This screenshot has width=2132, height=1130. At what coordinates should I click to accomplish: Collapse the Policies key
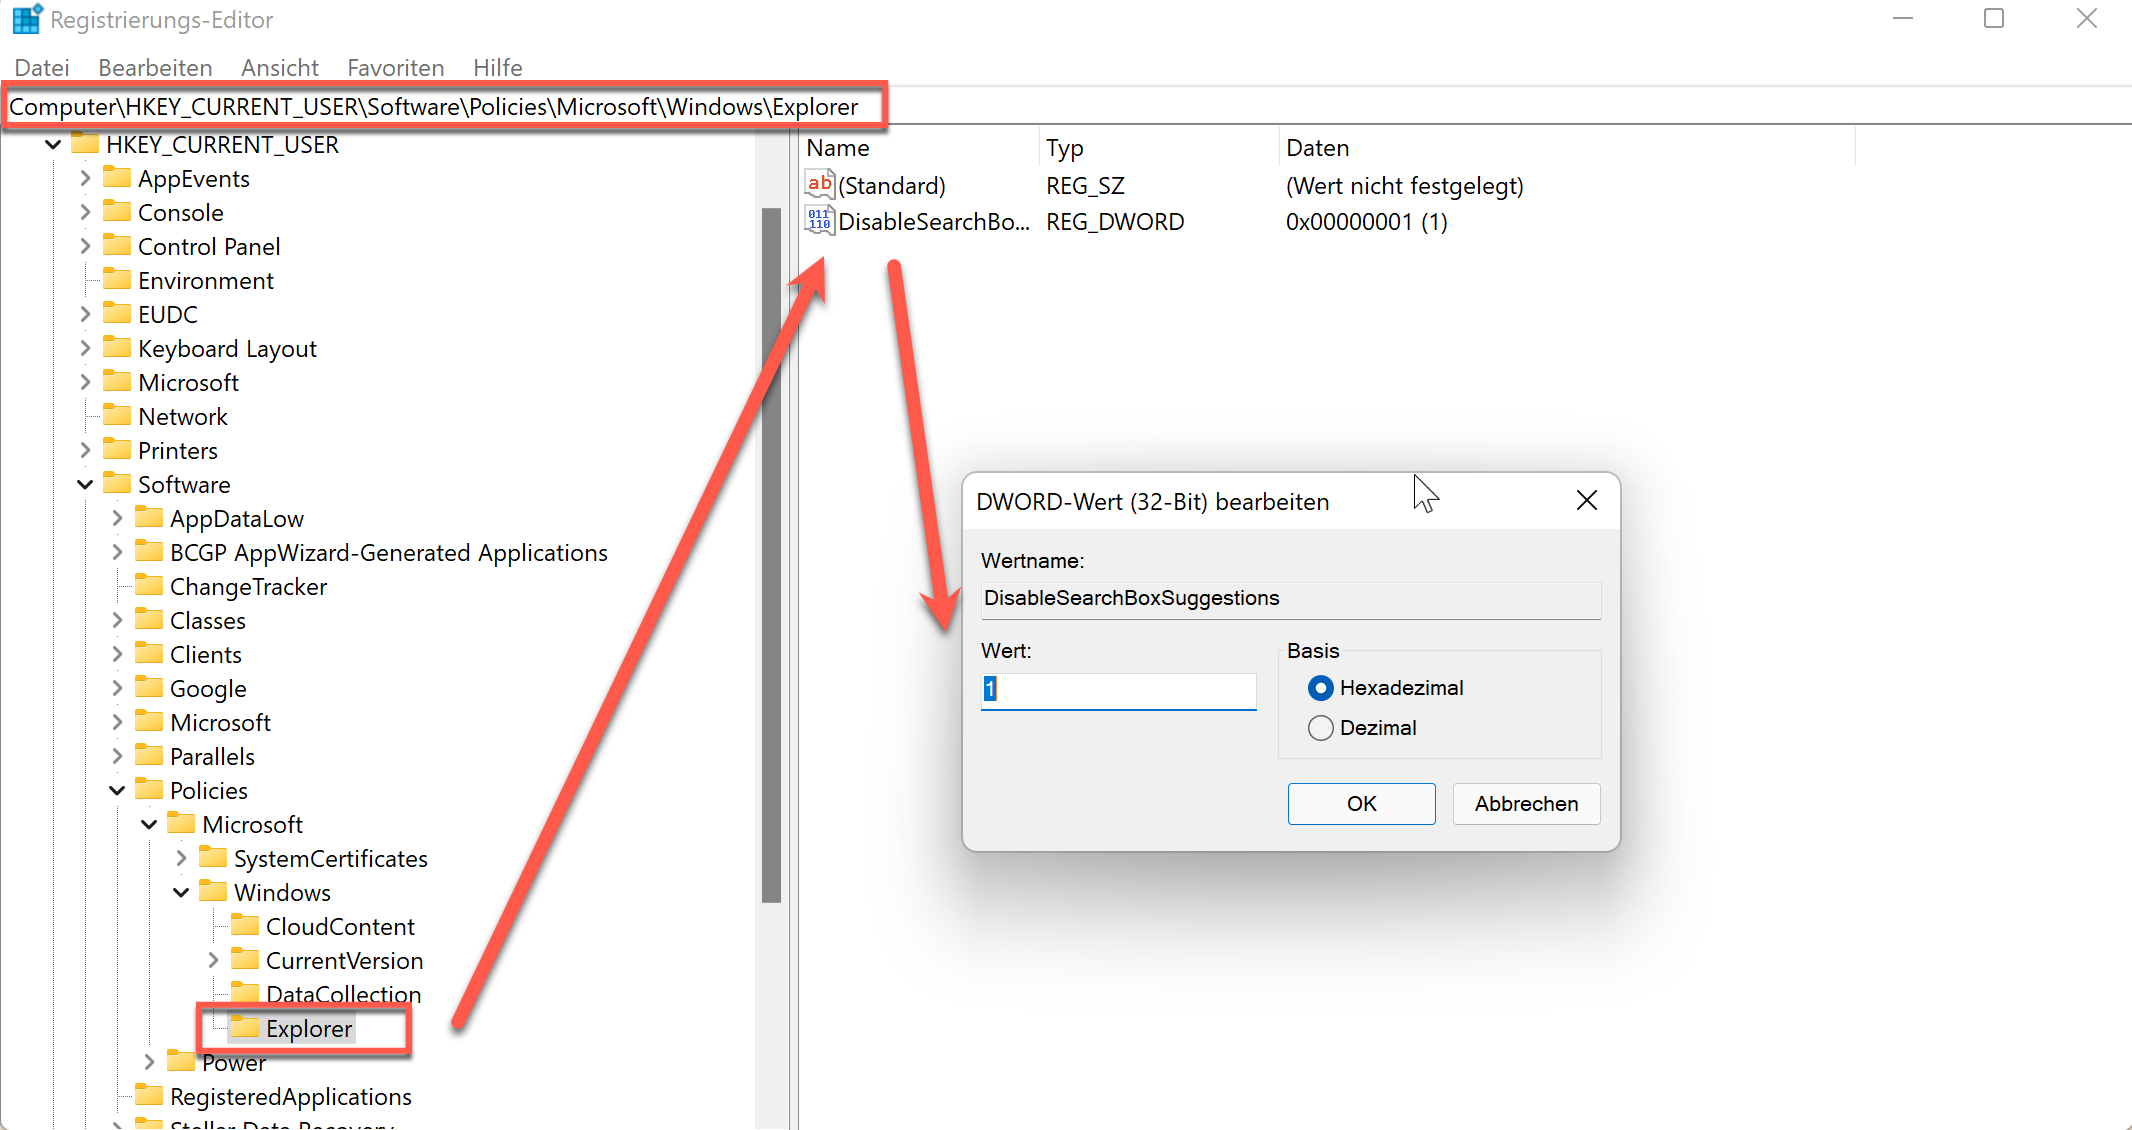coord(117,791)
